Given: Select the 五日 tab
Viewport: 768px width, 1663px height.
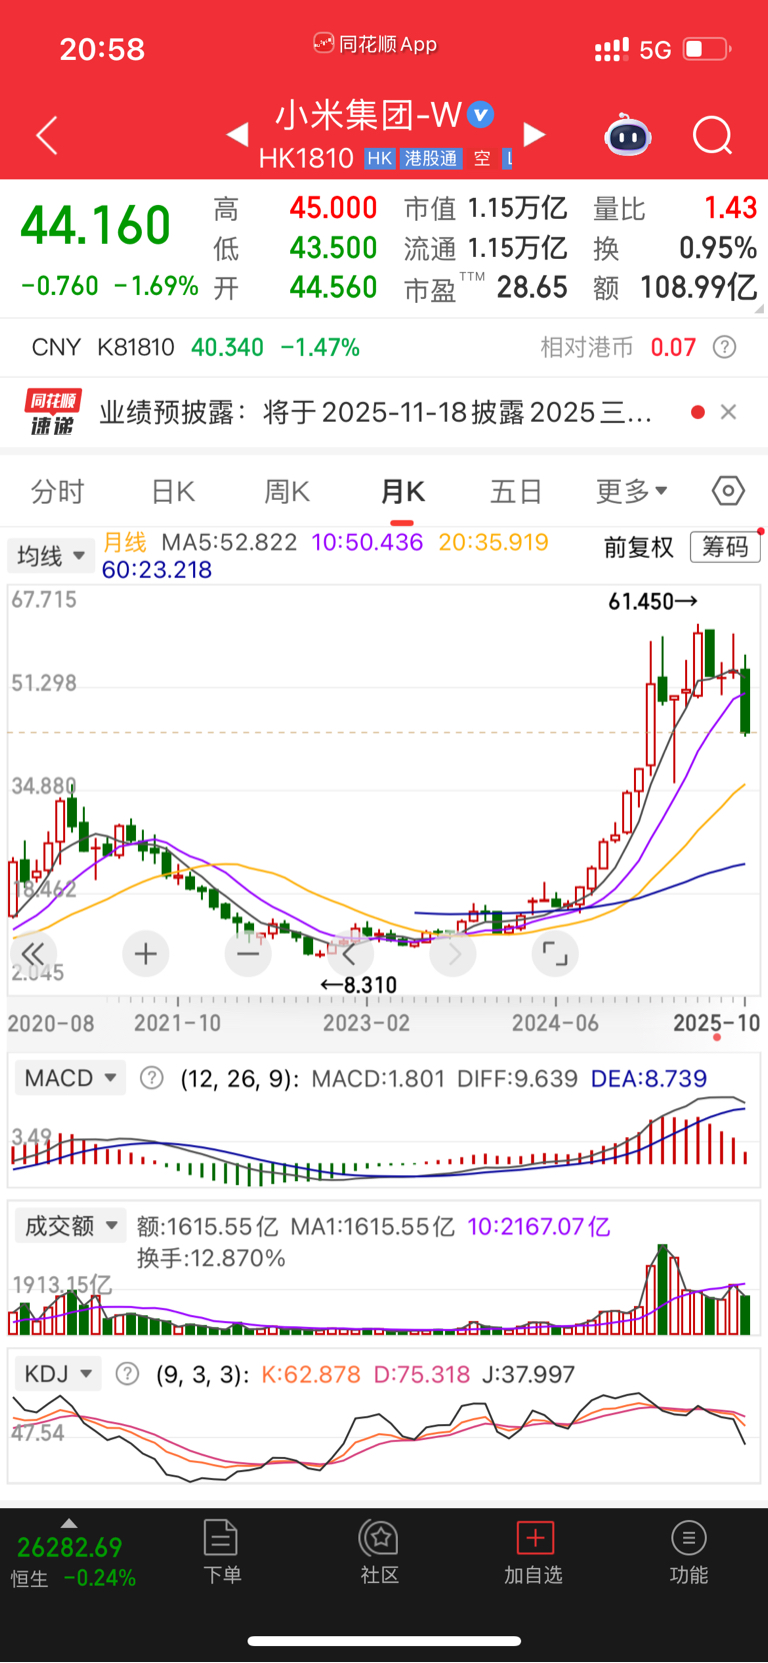Looking at the screenshot, I should coord(516,492).
